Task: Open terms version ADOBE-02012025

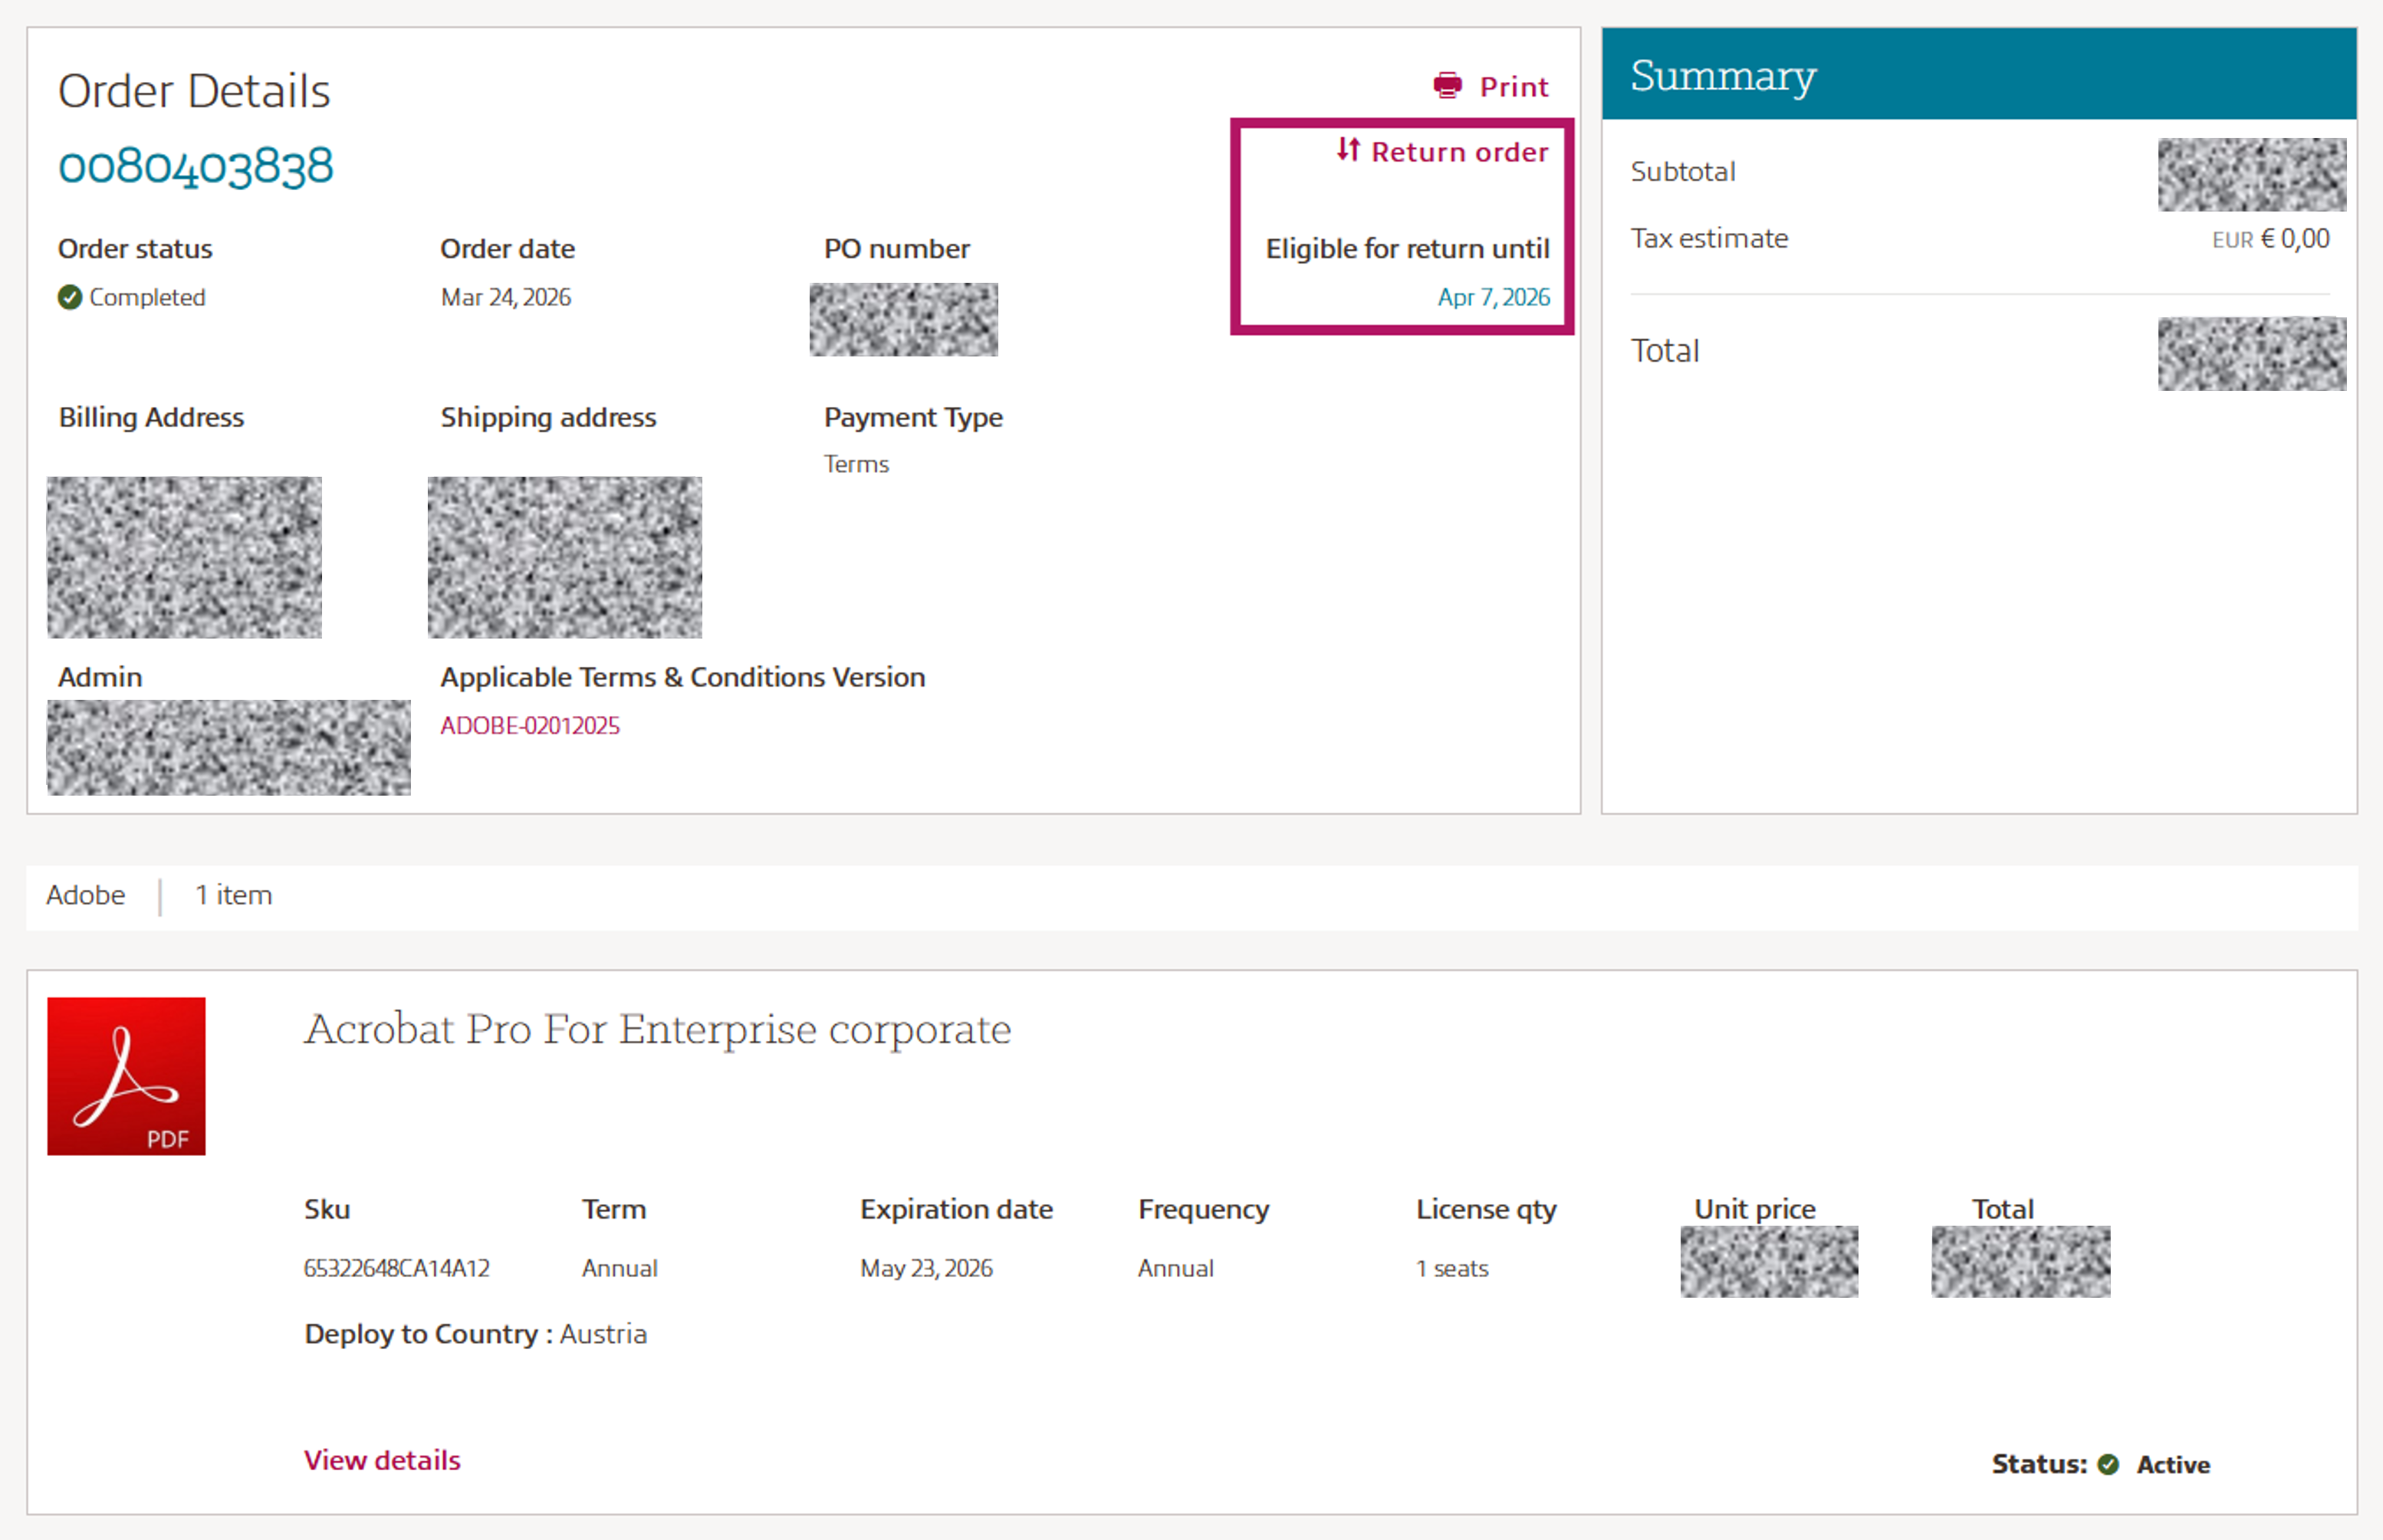Action: click(530, 726)
